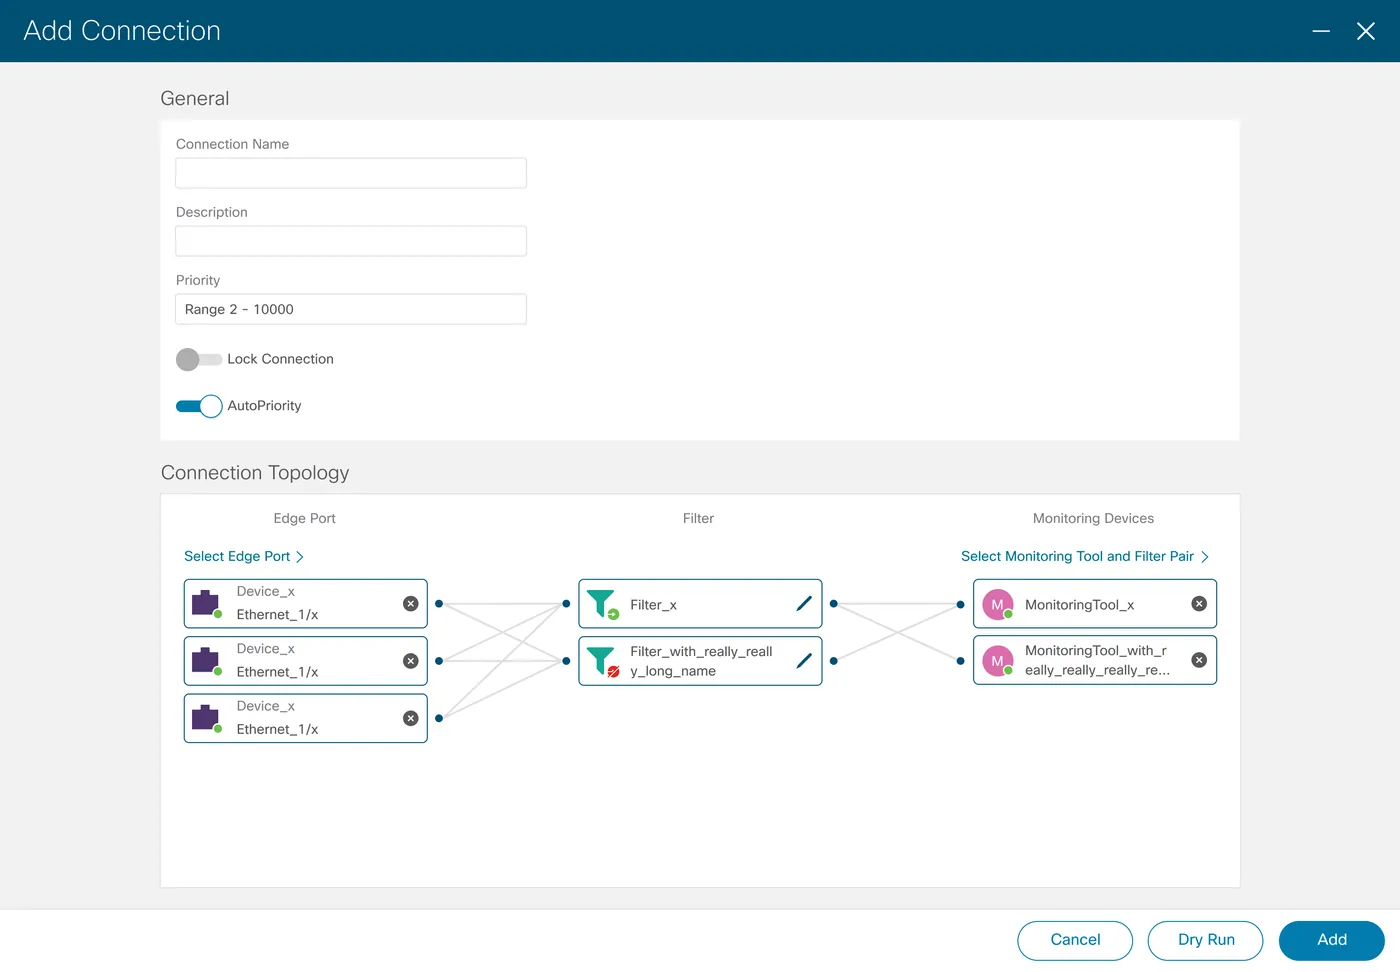Click the second edge port device icon
The width and height of the screenshot is (1400, 972).
[x=206, y=661]
